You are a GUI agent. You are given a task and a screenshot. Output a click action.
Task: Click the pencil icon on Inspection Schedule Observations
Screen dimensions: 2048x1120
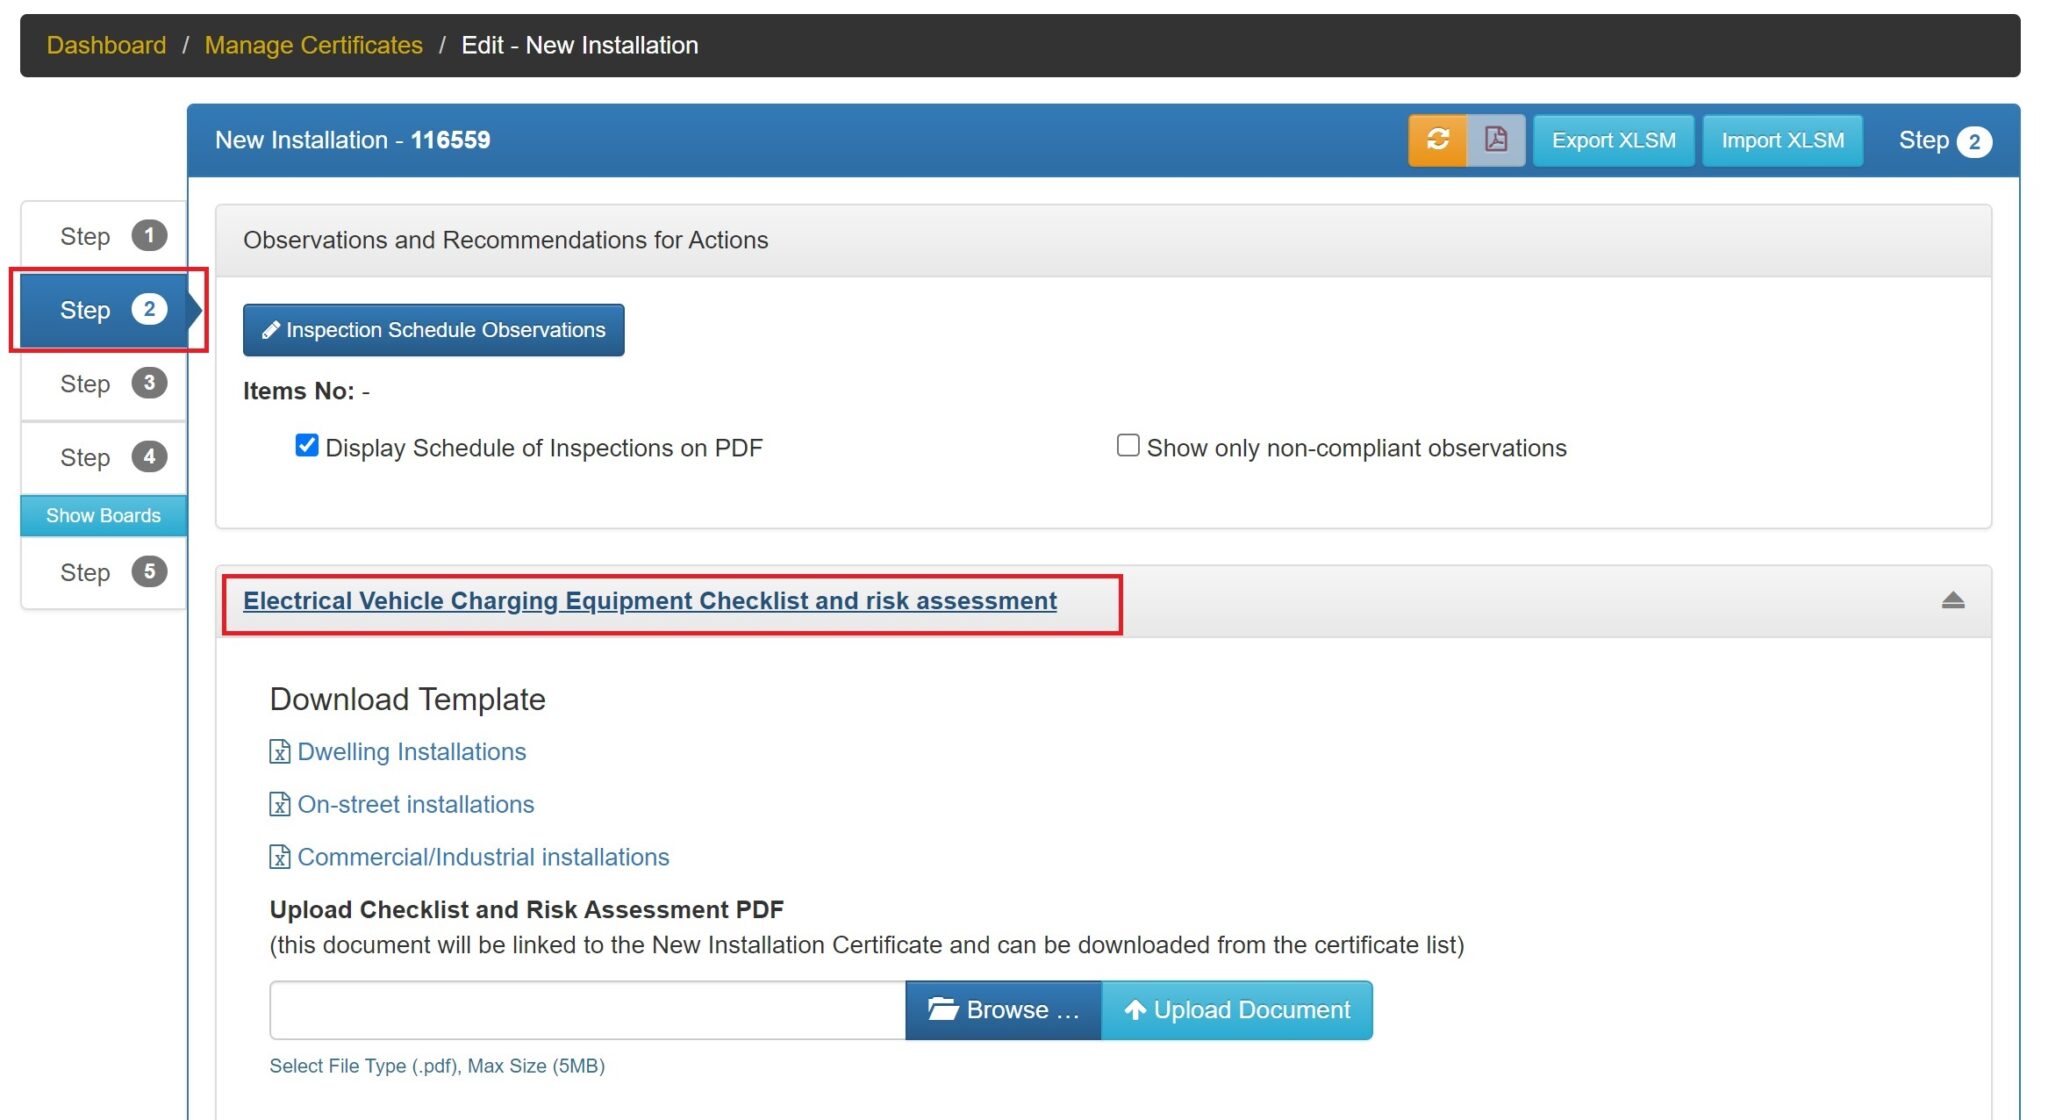click(269, 329)
